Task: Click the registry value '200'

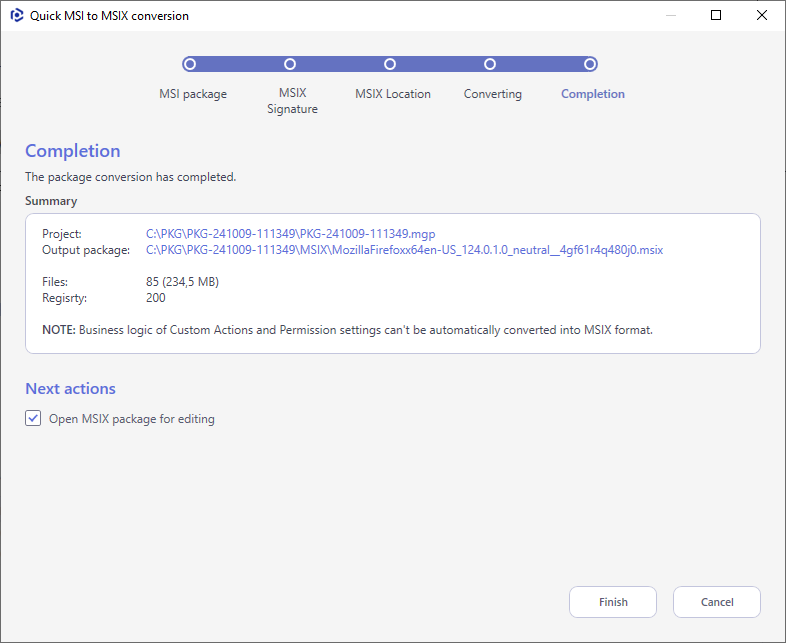Action: [x=155, y=298]
